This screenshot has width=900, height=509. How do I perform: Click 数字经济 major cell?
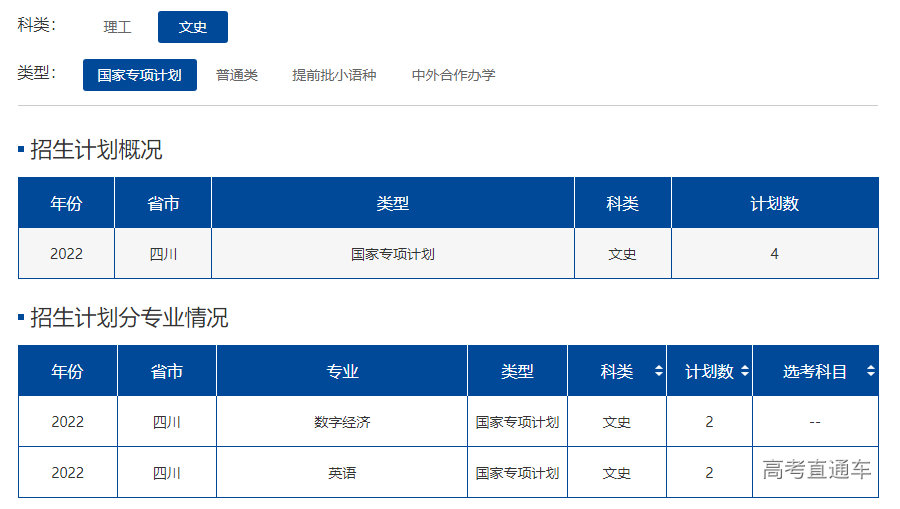(342, 422)
